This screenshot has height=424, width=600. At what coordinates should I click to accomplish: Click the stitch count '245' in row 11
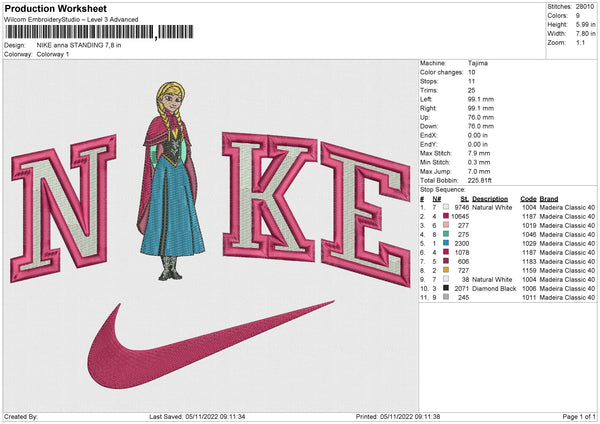(x=463, y=297)
